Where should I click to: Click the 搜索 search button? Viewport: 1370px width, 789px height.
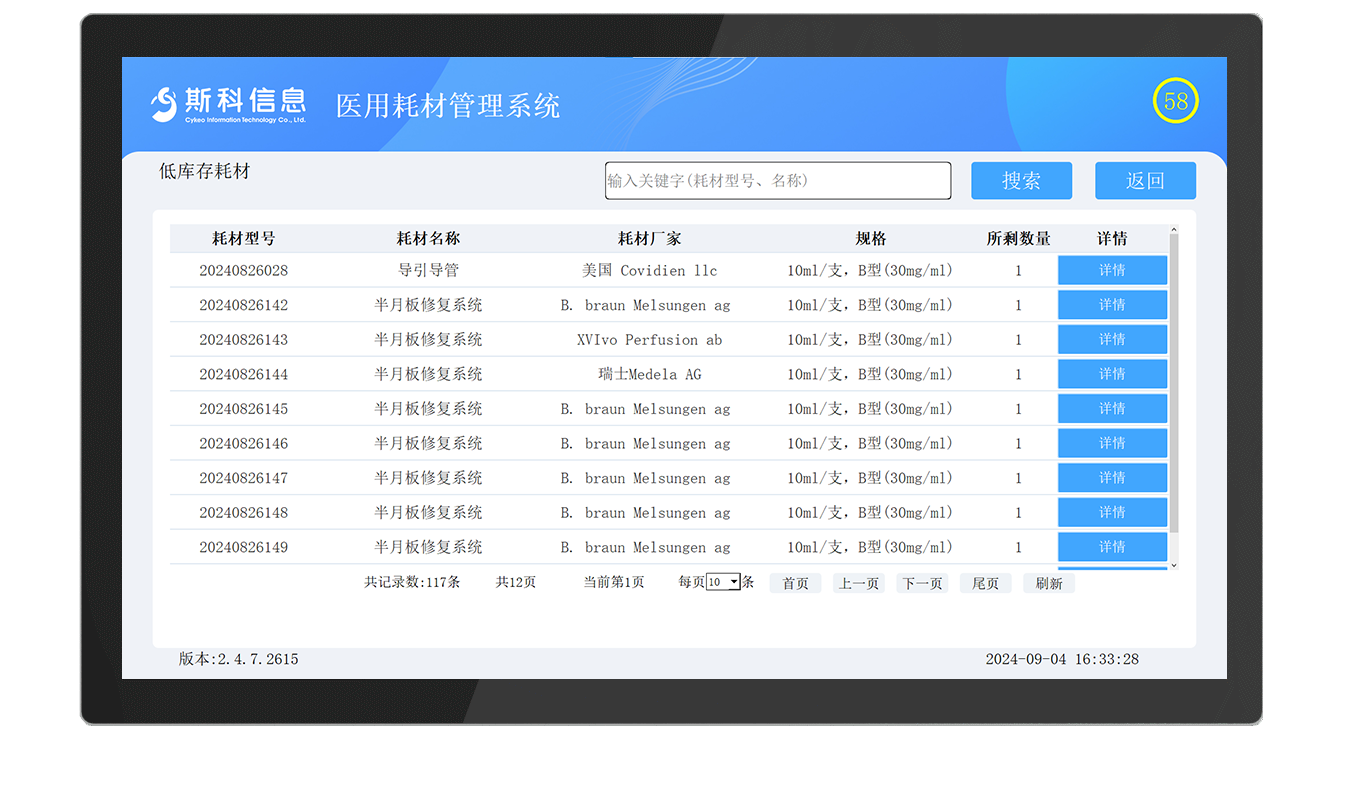coord(1021,180)
